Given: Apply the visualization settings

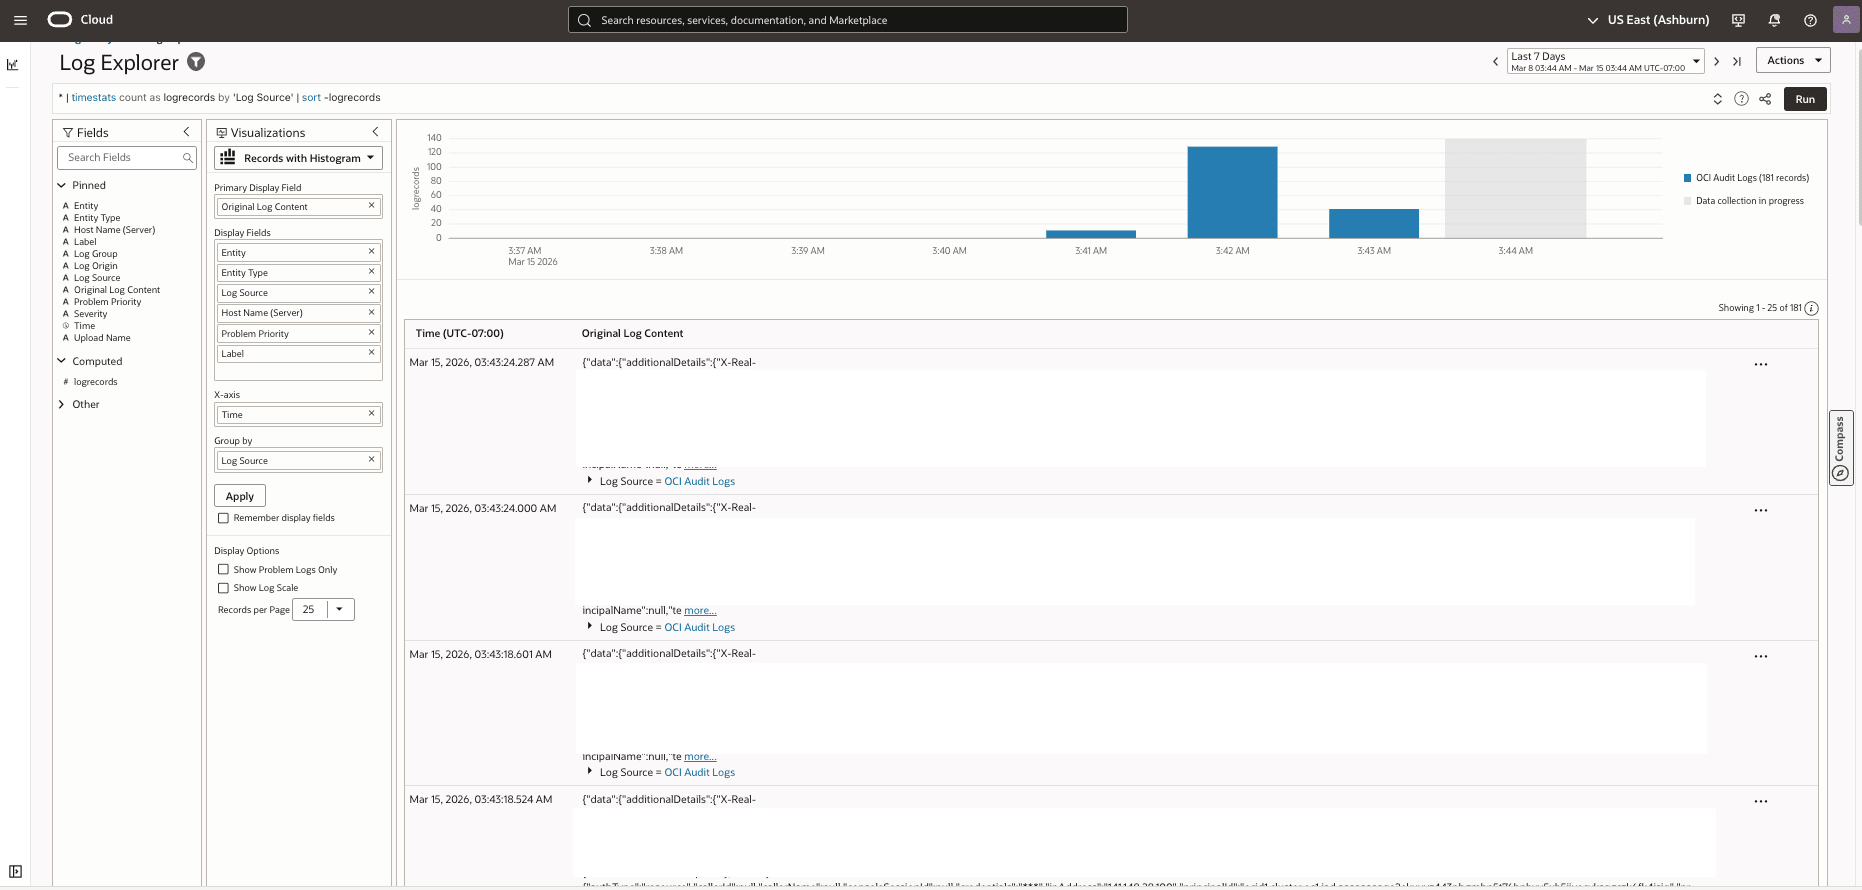Looking at the screenshot, I should point(240,496).
